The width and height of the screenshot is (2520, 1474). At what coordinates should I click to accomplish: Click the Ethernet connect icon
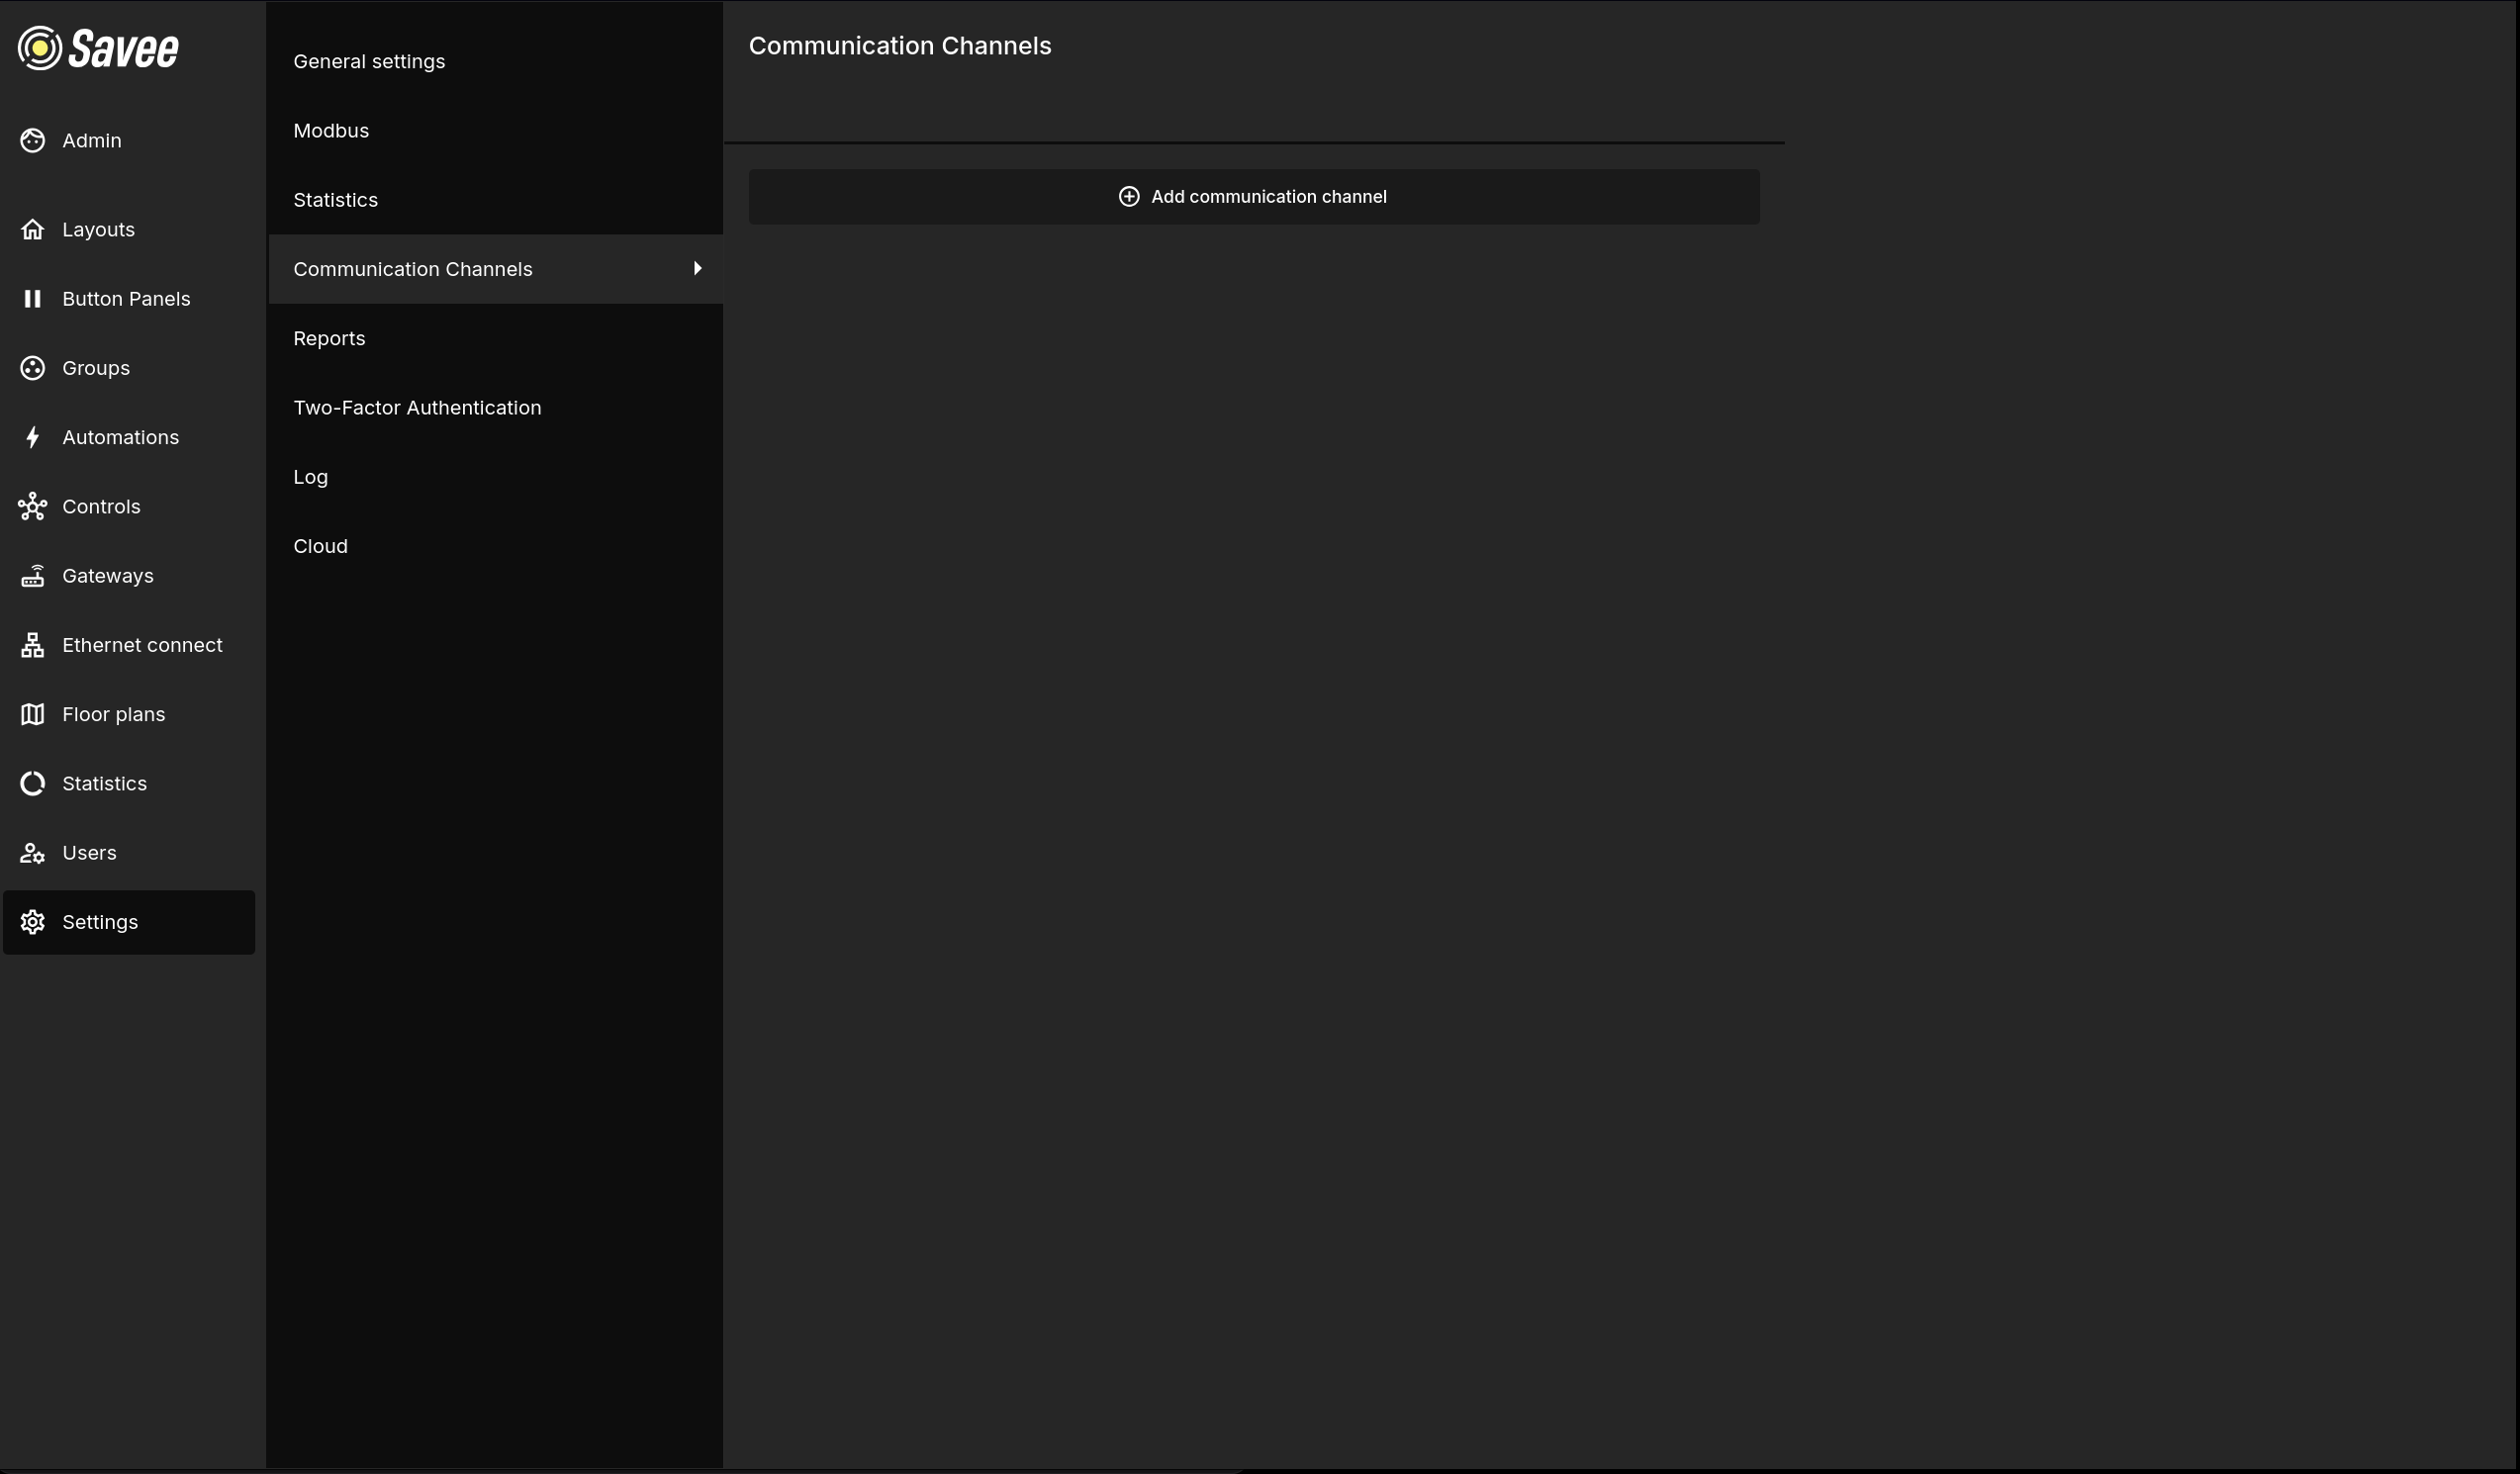pos(32,645)
